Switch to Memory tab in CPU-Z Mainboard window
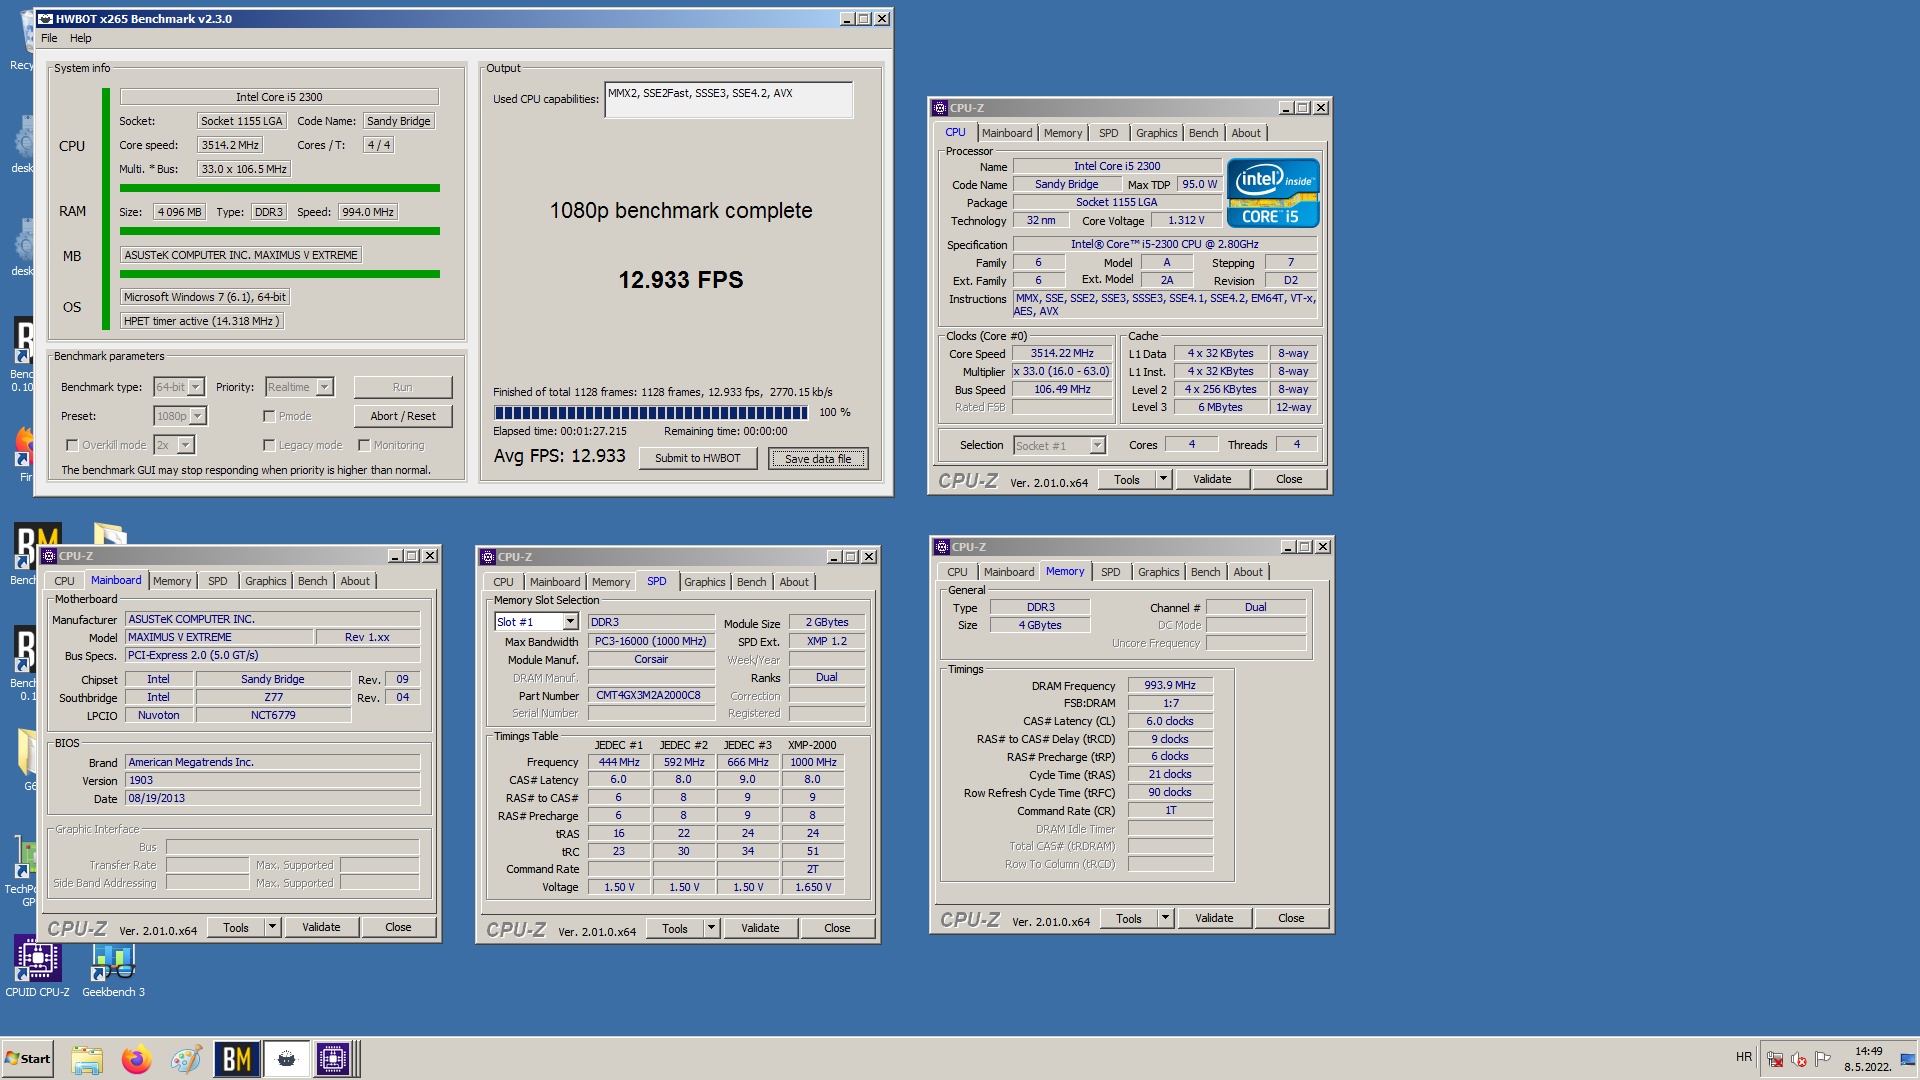Image resolution: width=1920 pixels, height=1080 pixels. point(172,581)
